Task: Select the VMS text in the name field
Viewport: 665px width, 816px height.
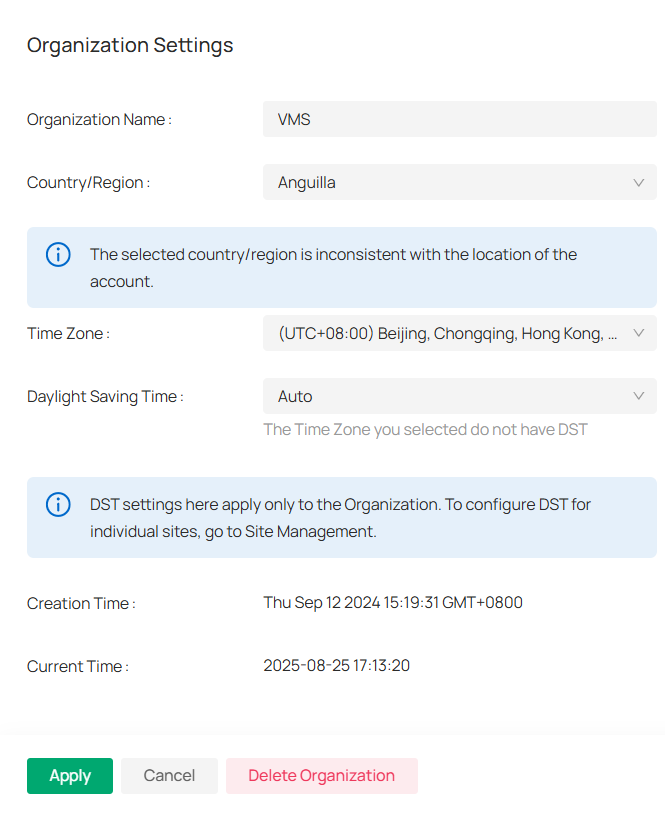Action: pos(293,118)
